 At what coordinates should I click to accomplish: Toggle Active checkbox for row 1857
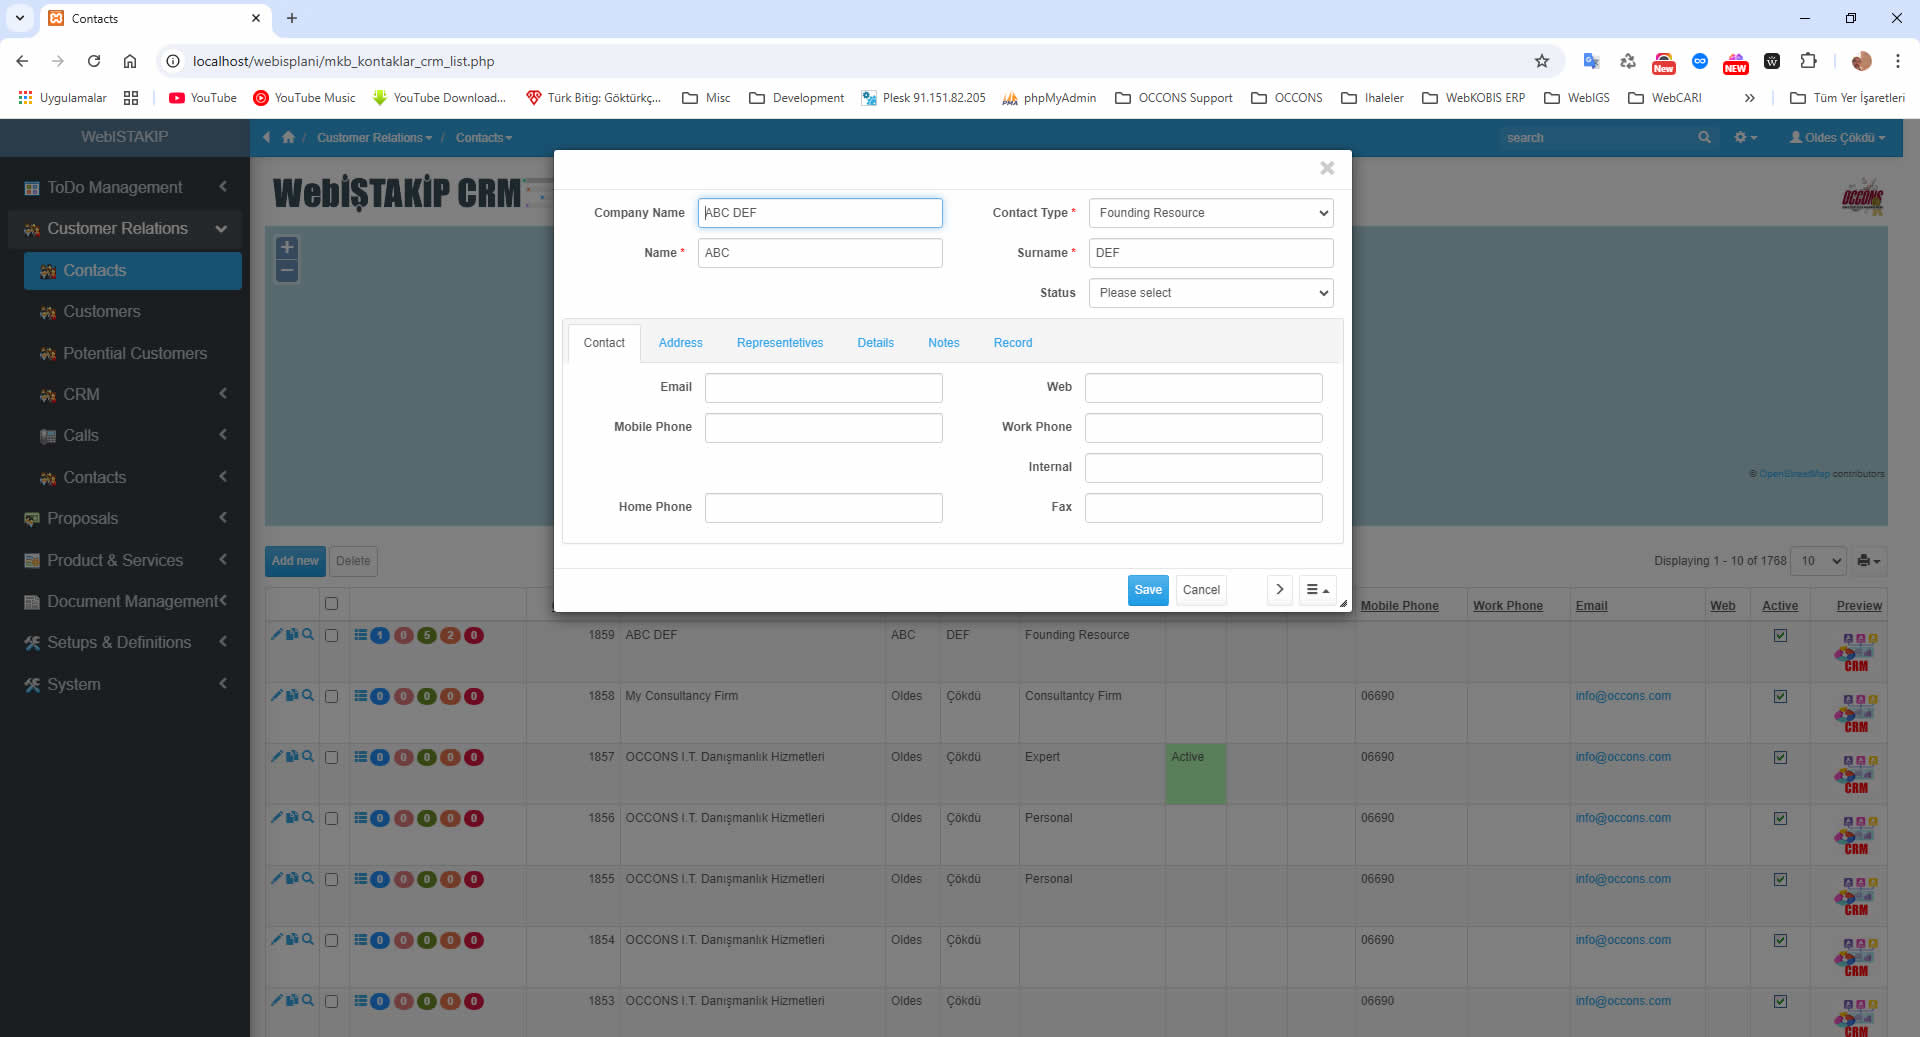tap(1780, 757)
